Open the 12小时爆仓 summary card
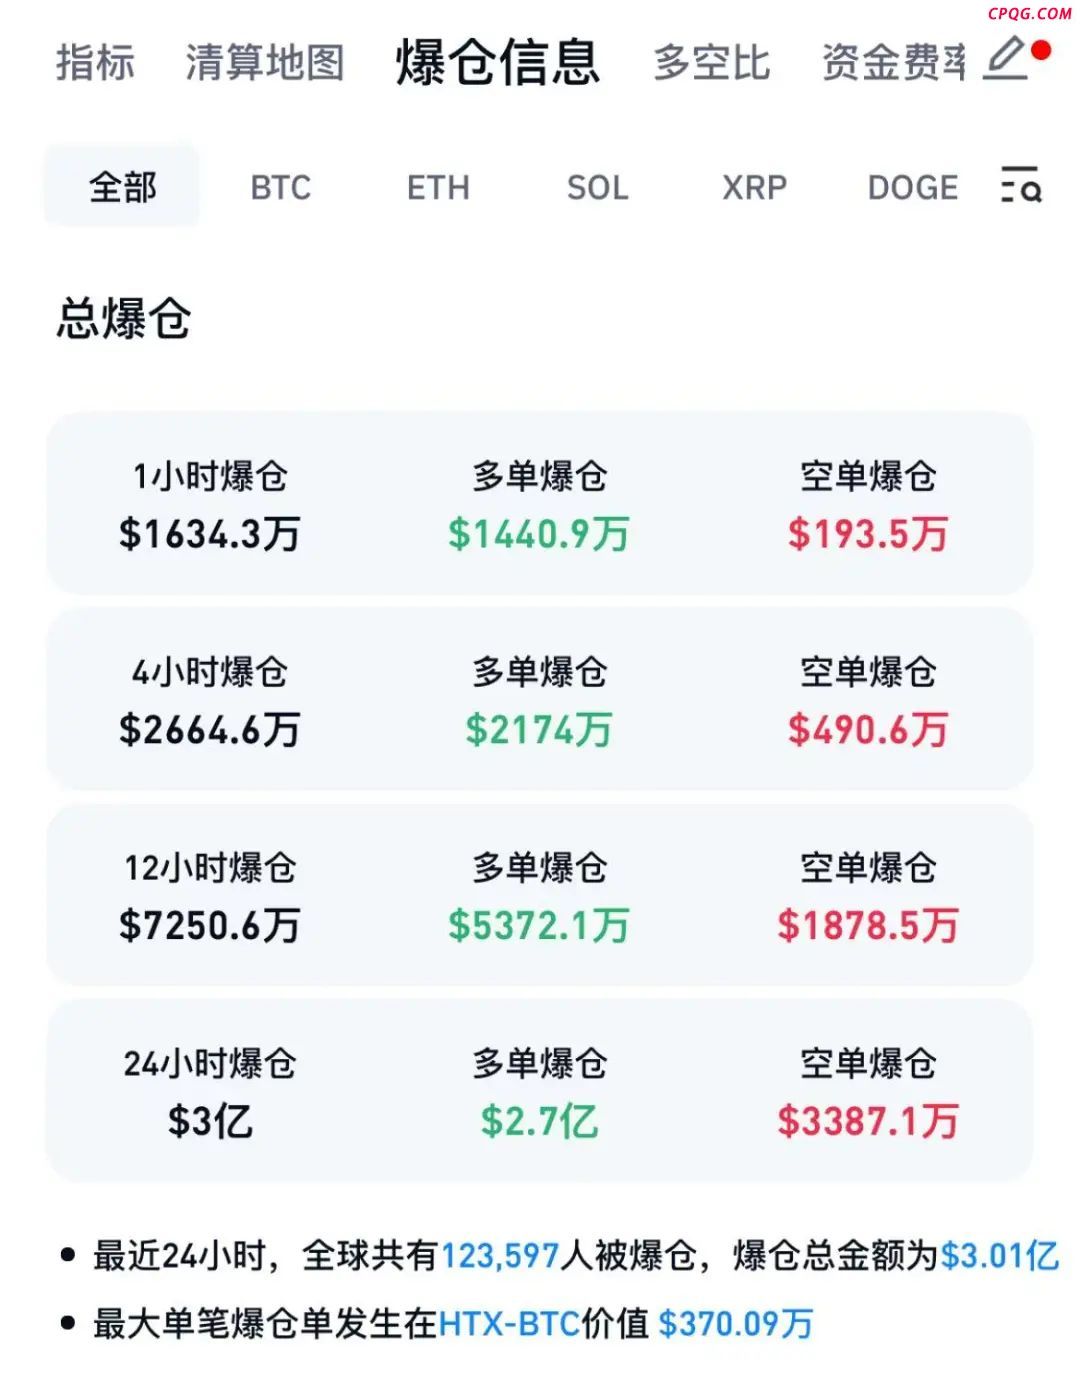The height and width of the screenshot is (1396, 1080). tap(539, 895)
